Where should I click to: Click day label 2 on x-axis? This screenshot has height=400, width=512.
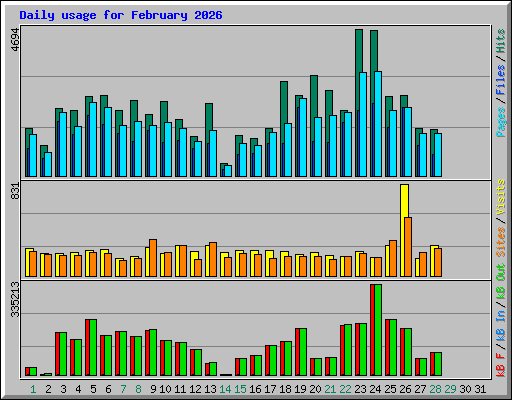point(48,389)
